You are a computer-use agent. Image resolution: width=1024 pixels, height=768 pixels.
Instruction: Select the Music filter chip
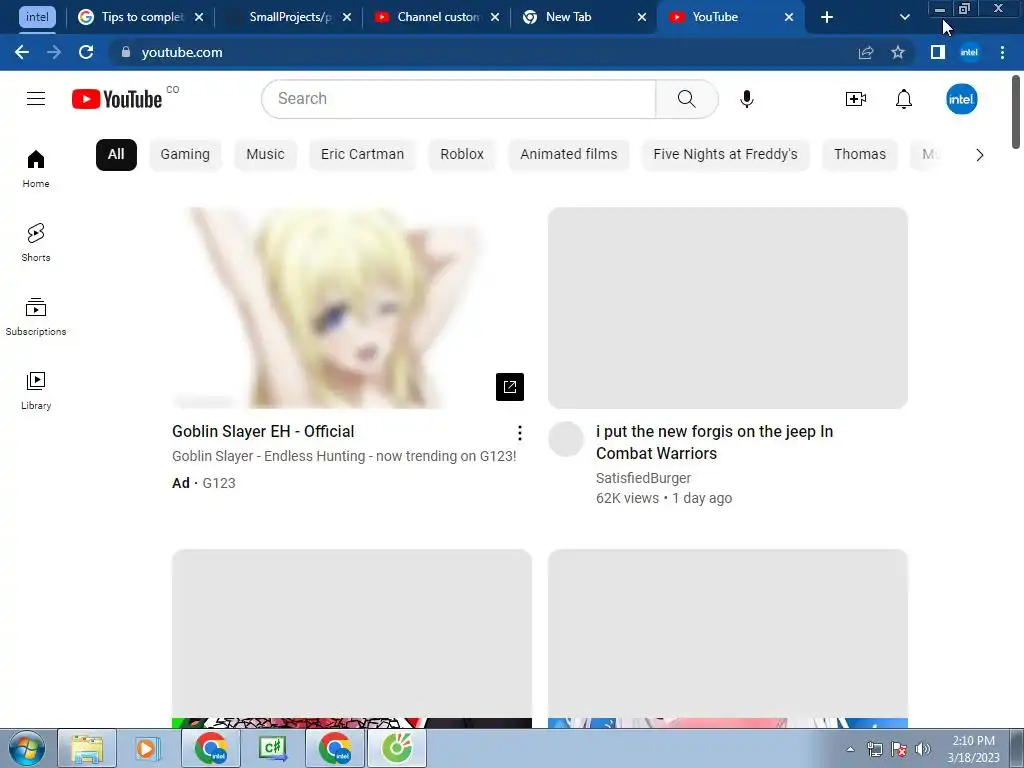tap(265, 155)
